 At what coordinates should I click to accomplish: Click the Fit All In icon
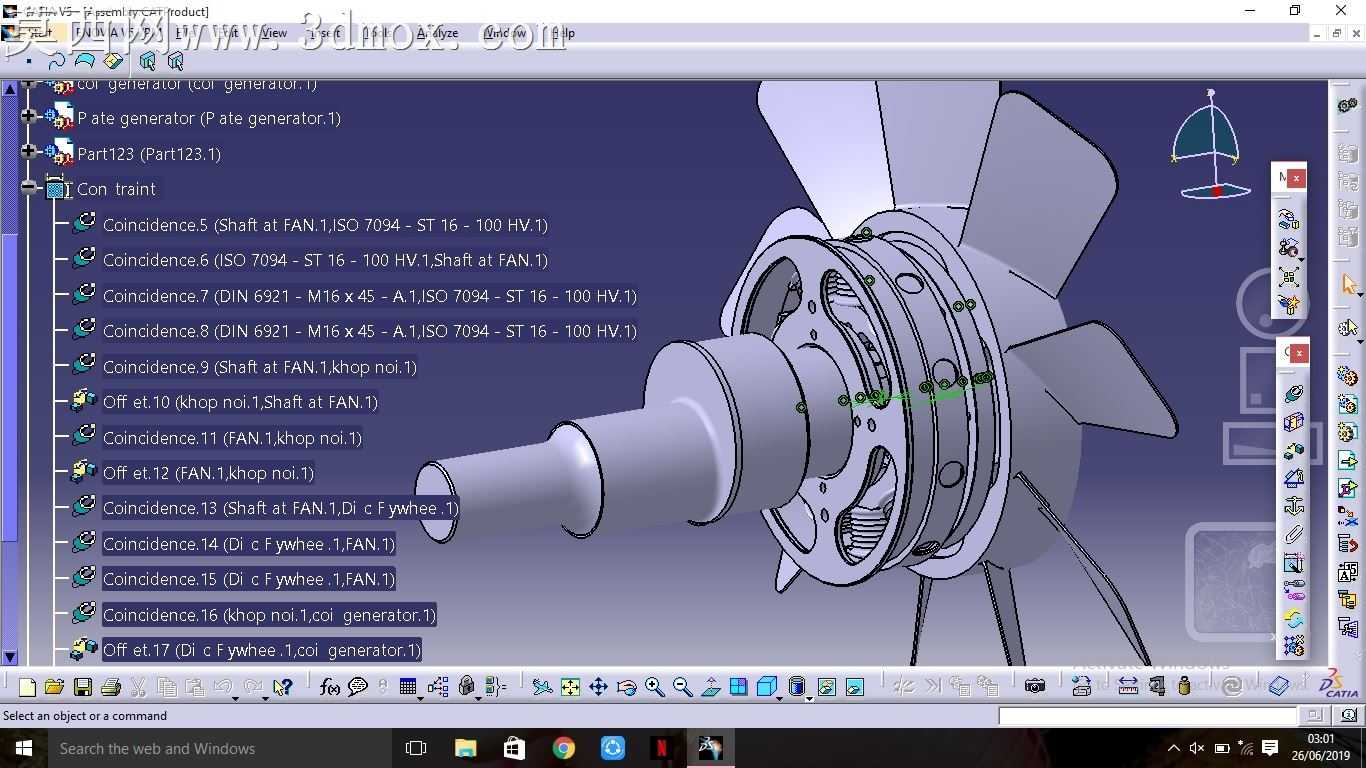point(570,687)
